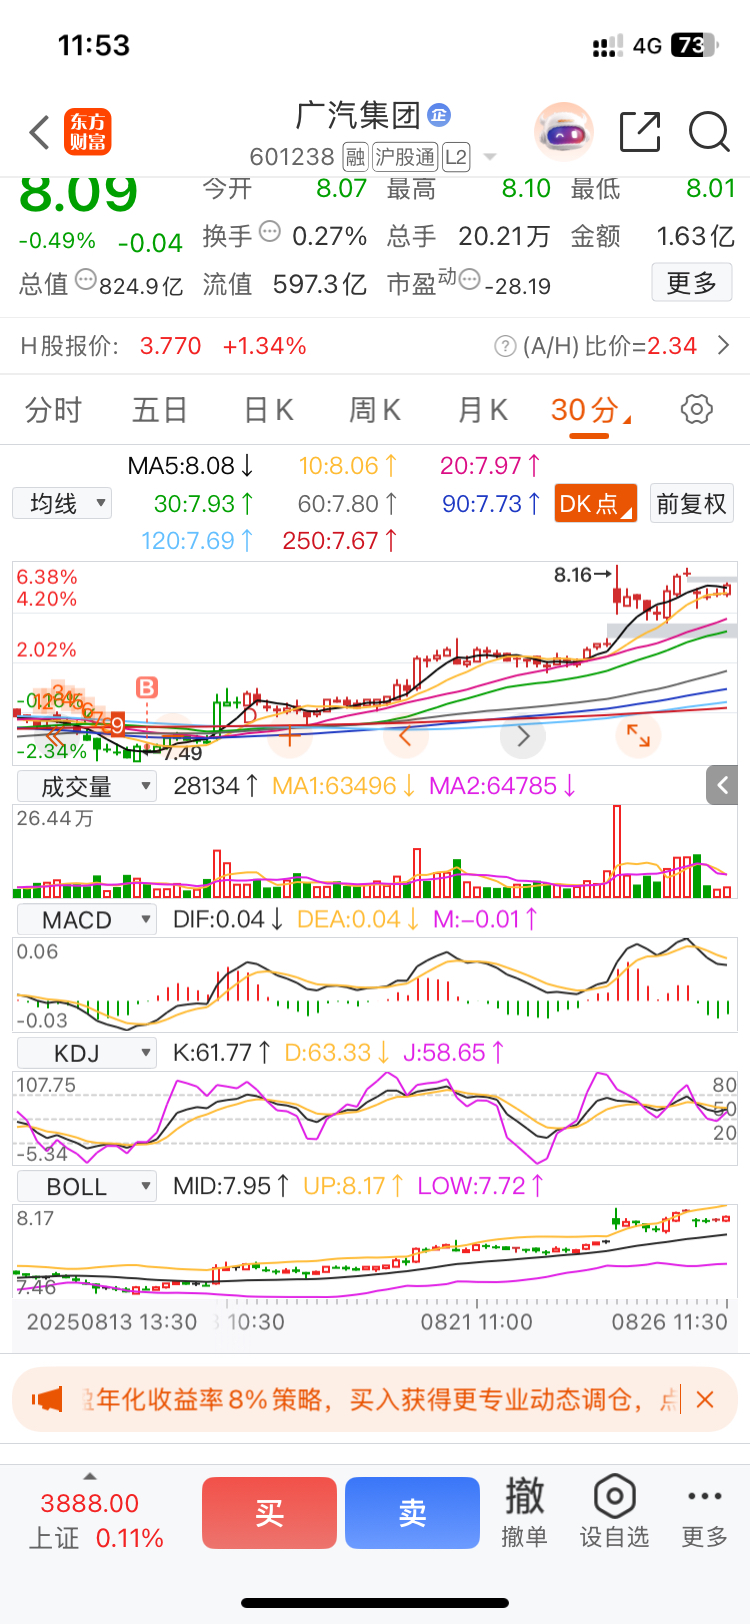
Task: Collapse side panel chevron tab
Action: coord(722,785)
